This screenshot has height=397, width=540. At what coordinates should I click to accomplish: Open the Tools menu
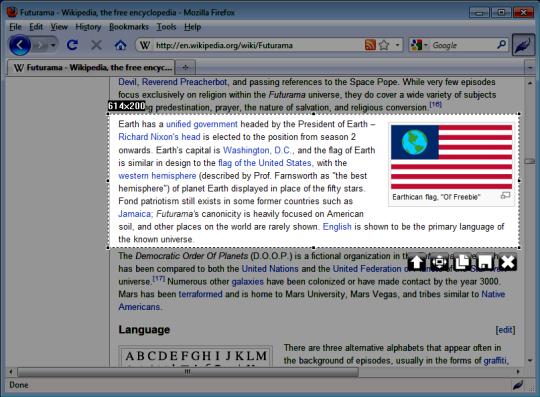click(x=166, y=27)
